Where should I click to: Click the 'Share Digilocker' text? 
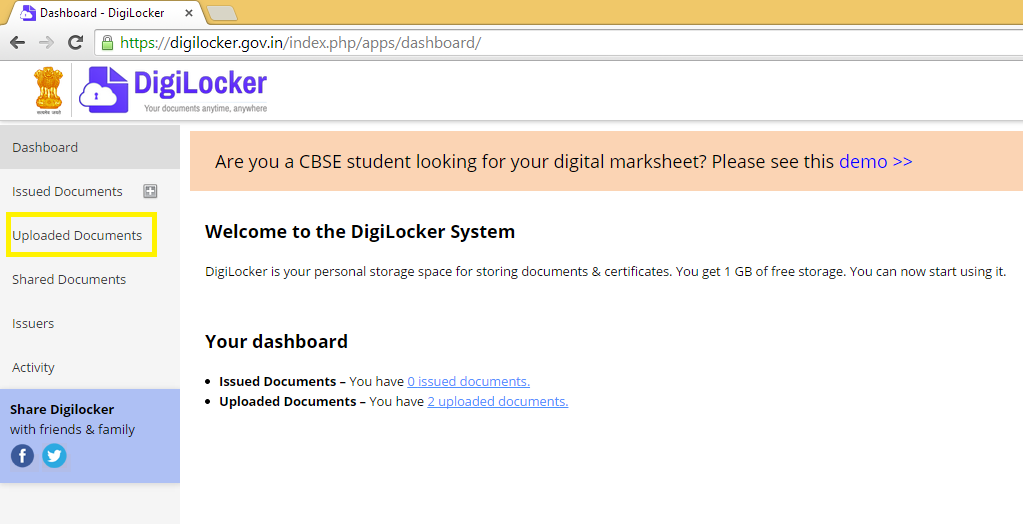(x=62, y=409)
